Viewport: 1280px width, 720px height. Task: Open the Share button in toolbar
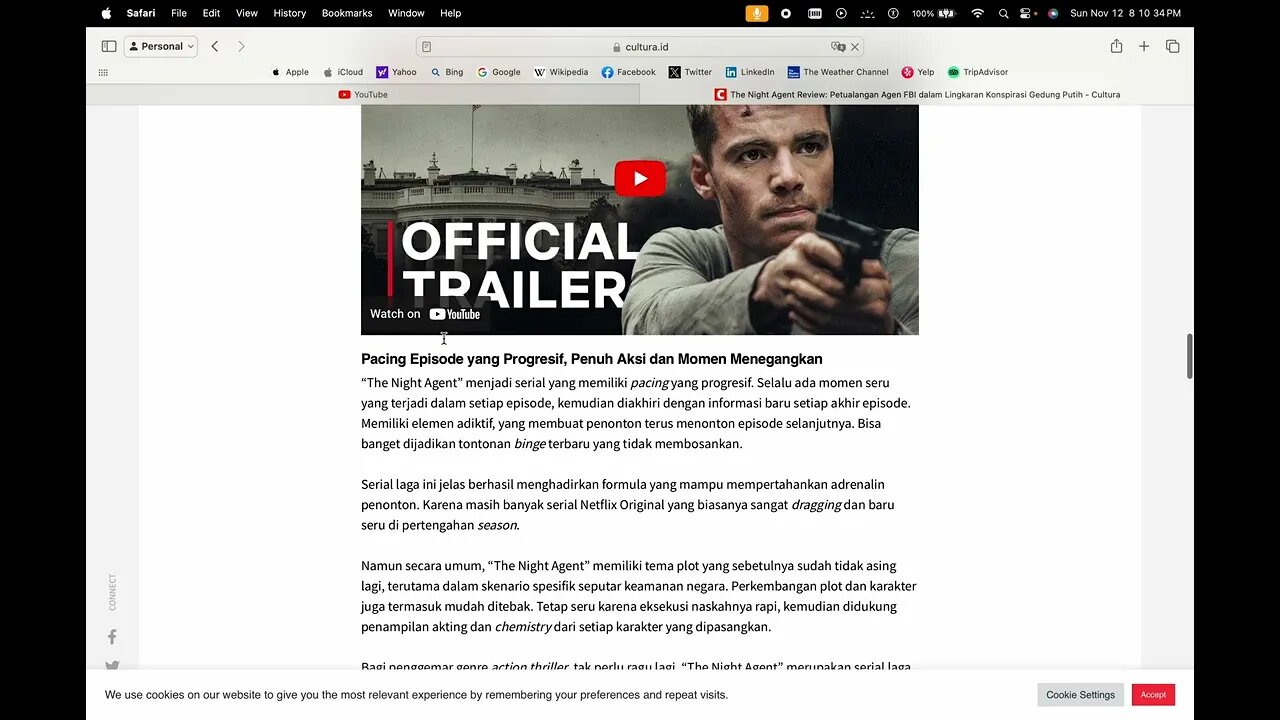(1116, 46)
